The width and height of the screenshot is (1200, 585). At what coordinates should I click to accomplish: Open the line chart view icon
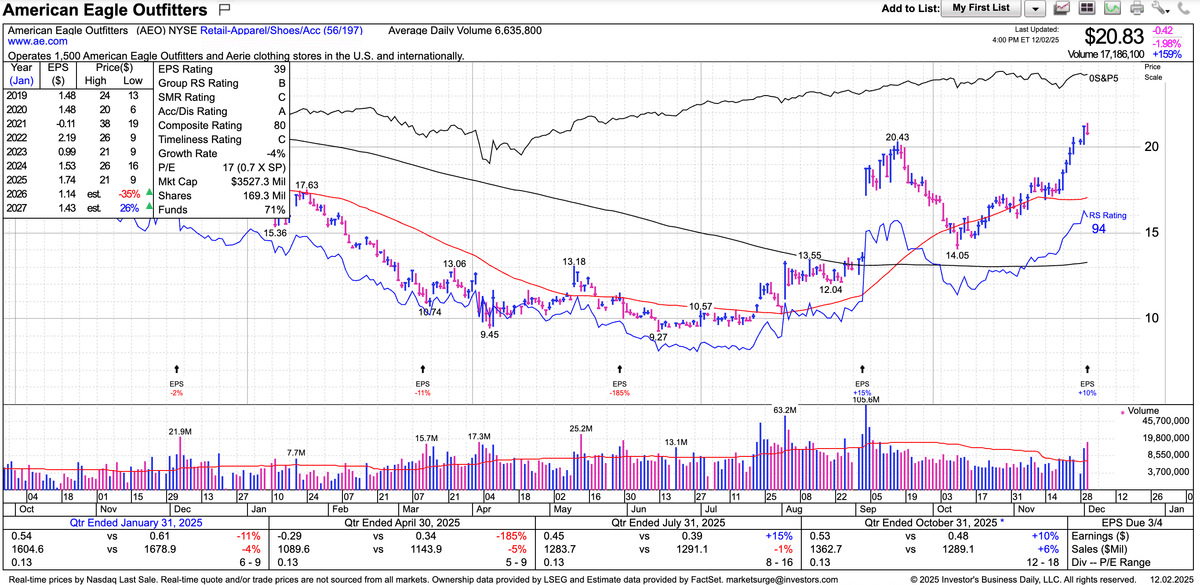point(1063,9)
